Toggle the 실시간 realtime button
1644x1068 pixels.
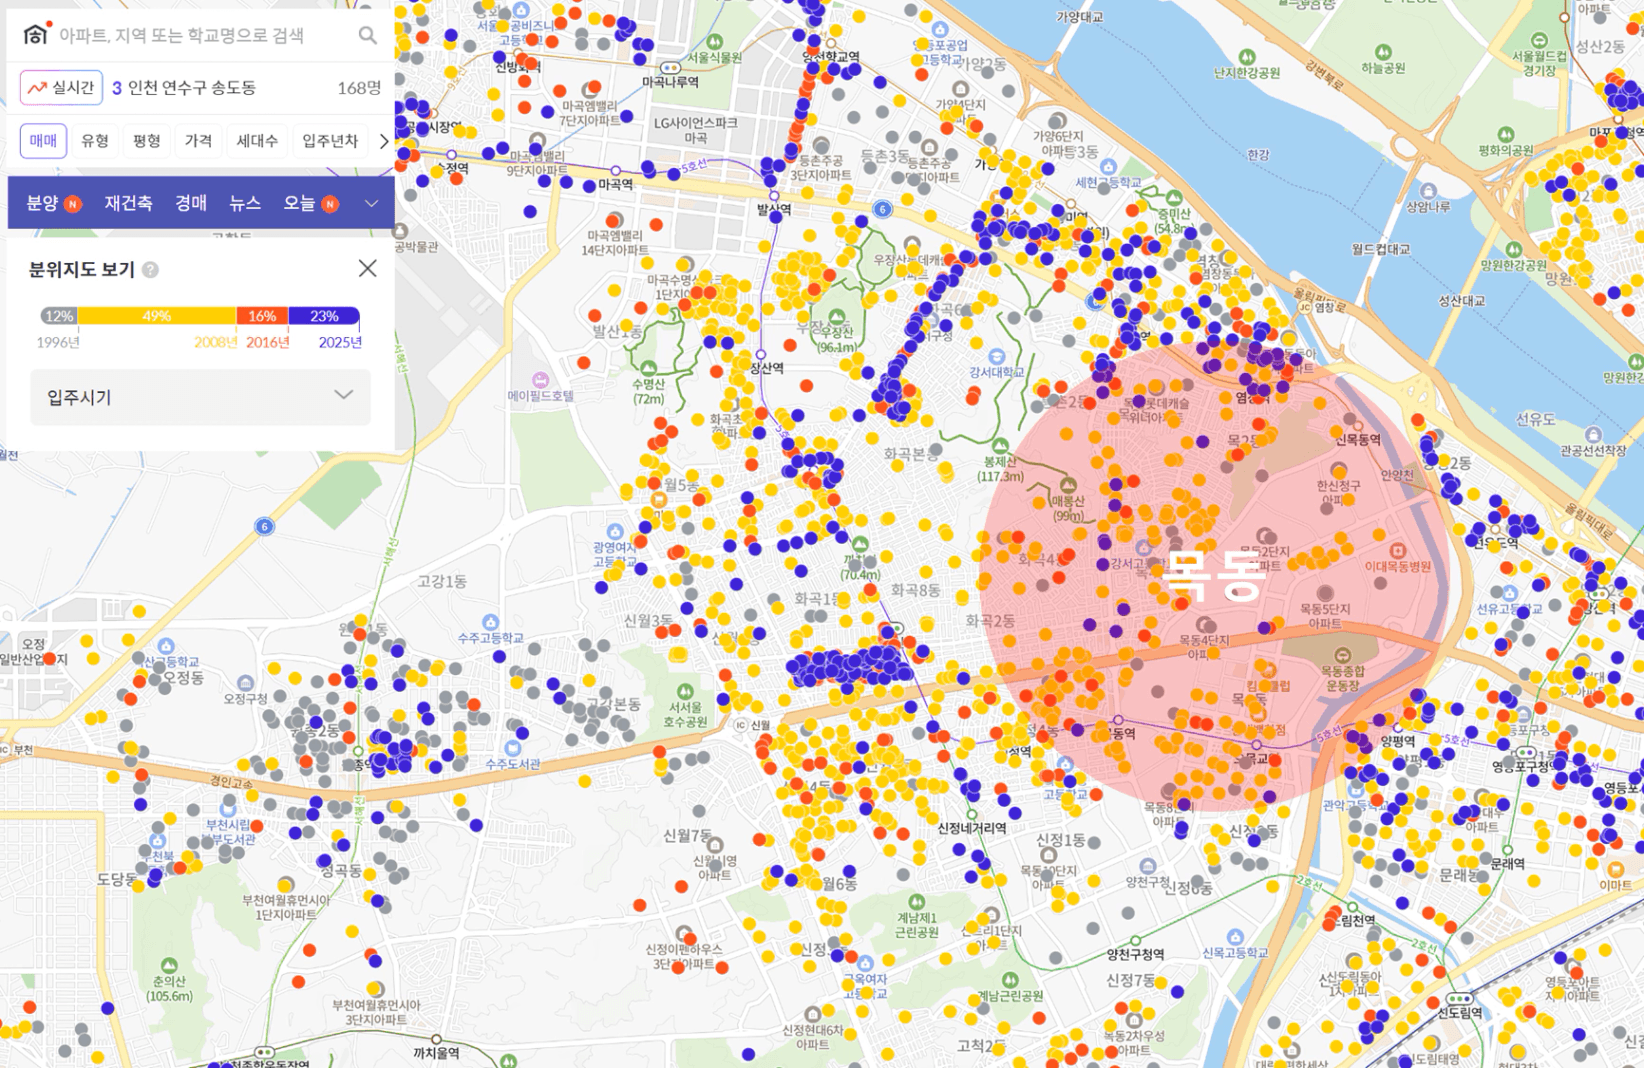[x=61, y=88]
